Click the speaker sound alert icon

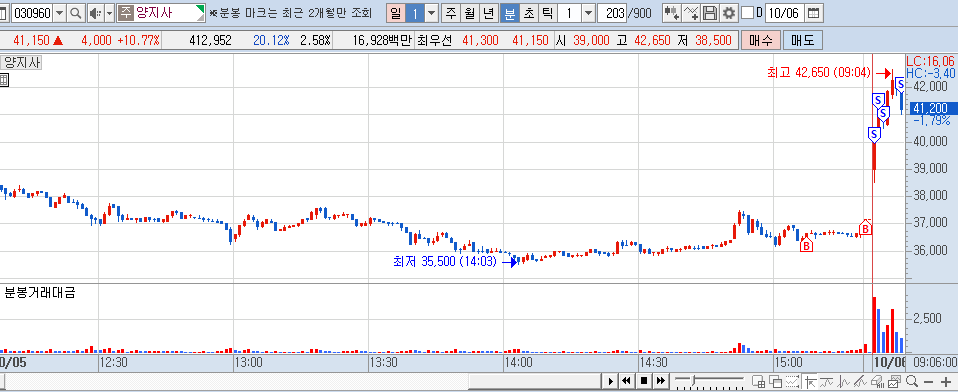pos(95,12)
